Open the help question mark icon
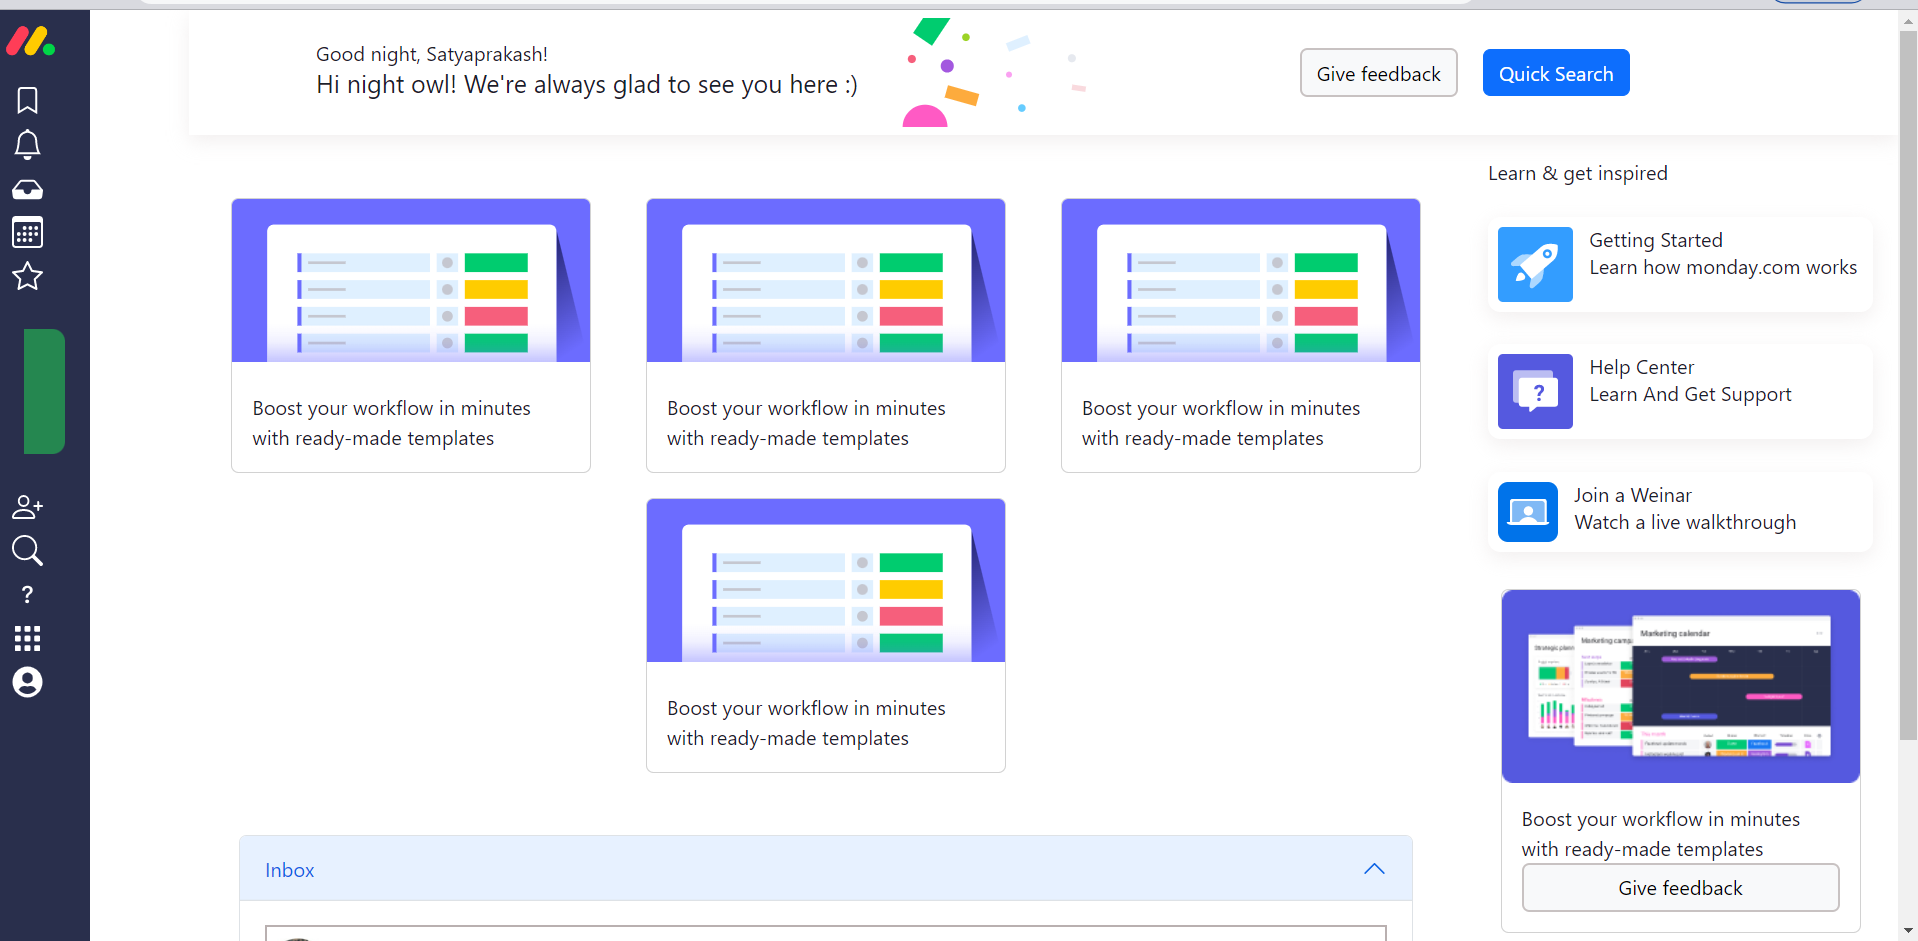1918x941 pixels. (x=27, y=595)
